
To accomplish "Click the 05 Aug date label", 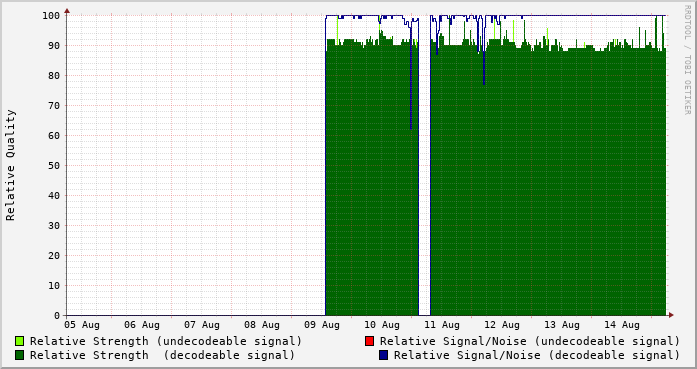I will [x=82, y=325].
